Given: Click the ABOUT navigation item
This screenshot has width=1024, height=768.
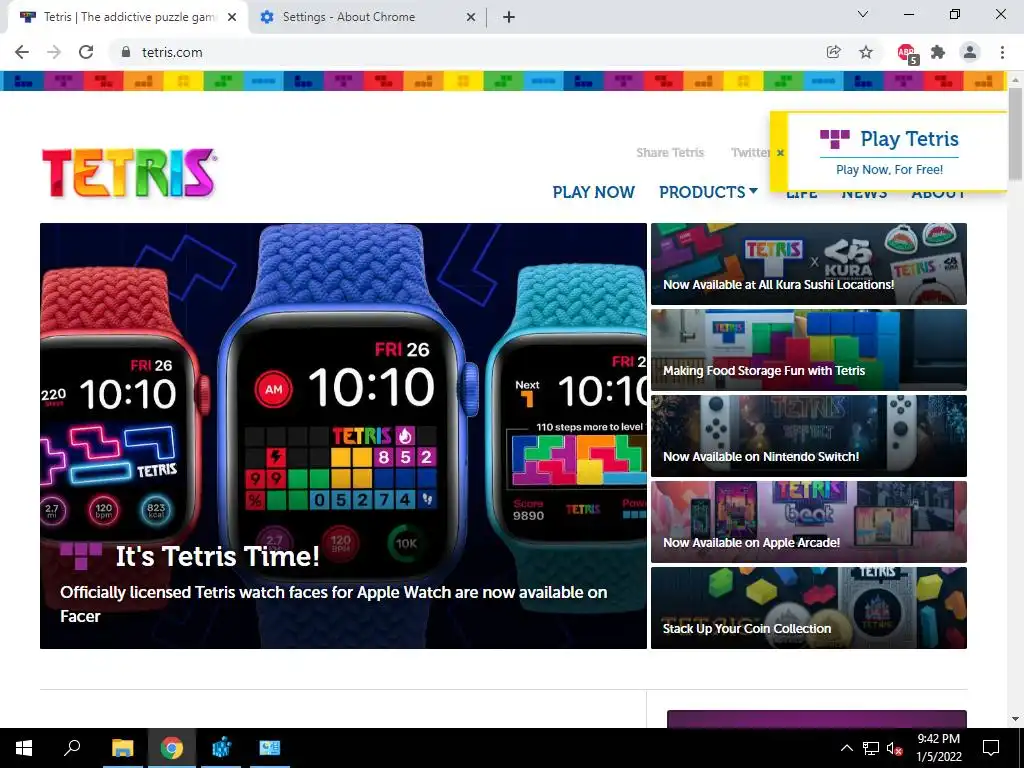Looking at the screenshot, I should coord(938,194).
